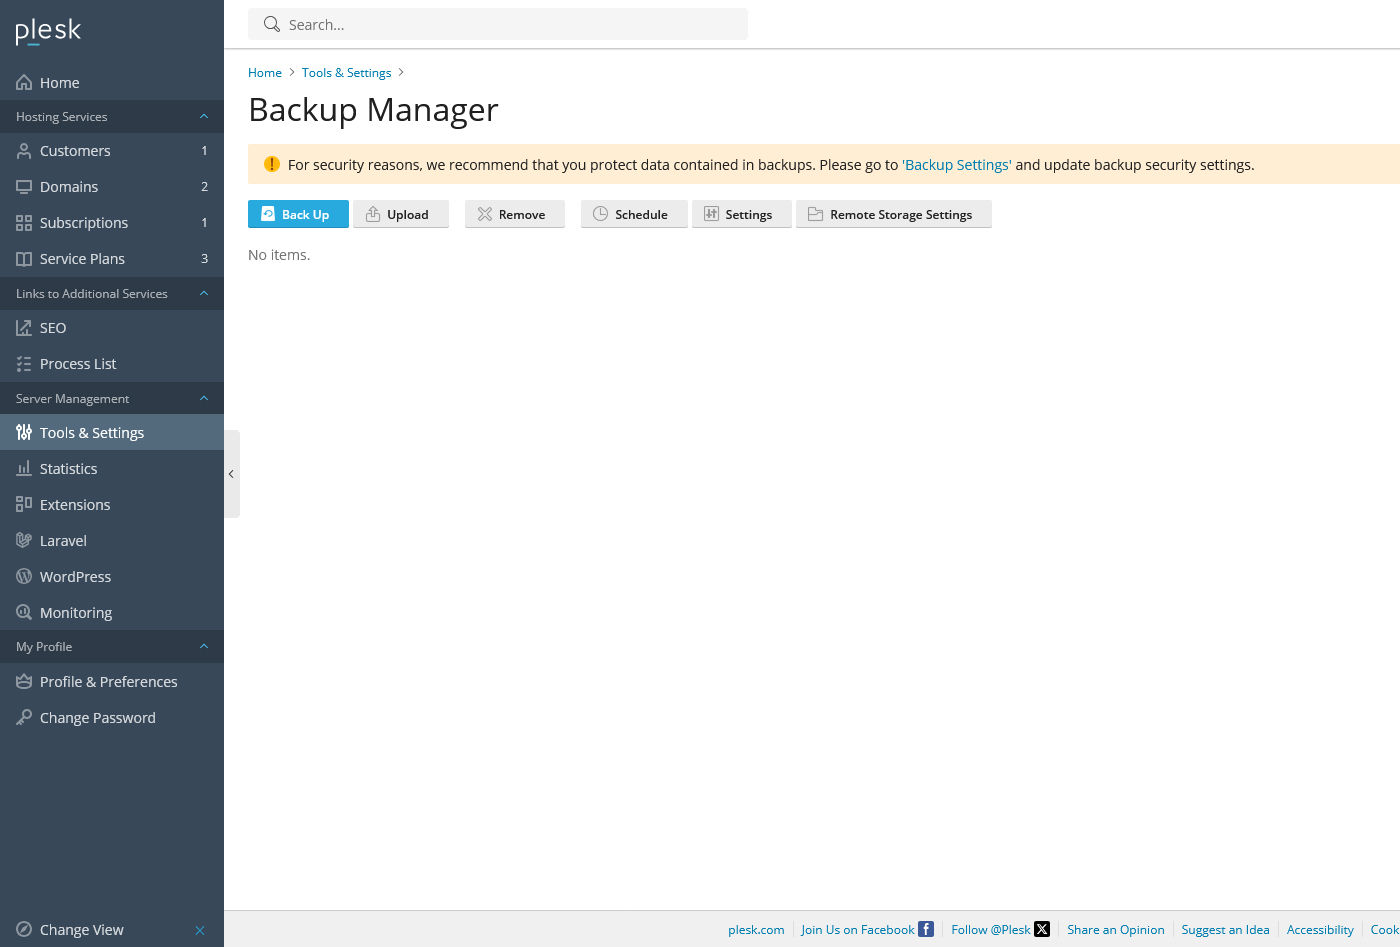The height and width of the screenshot is (947, 1400).
Task: Collapse the sidebar with the arrow control
Action: click(231, 473)
